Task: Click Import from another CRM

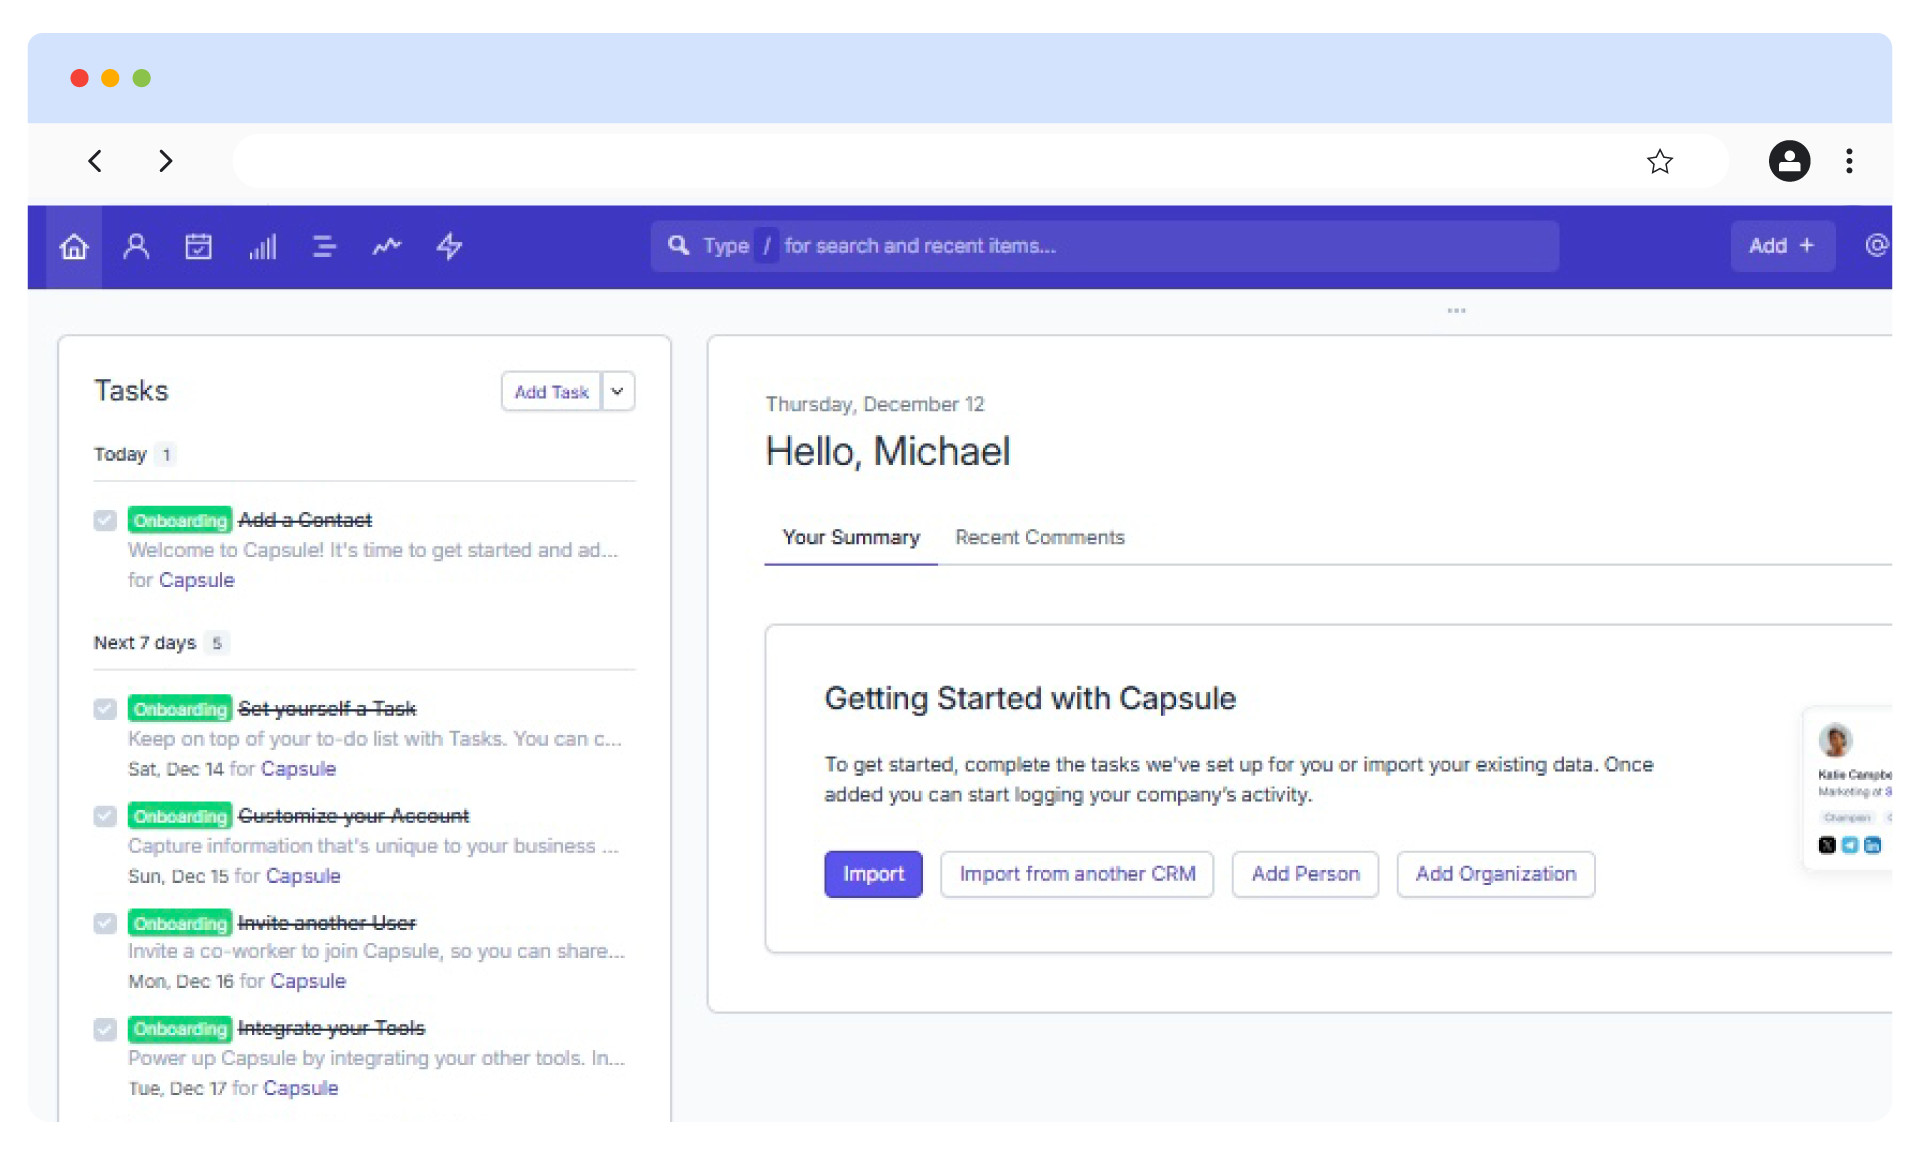Action: pos(1077,874)
